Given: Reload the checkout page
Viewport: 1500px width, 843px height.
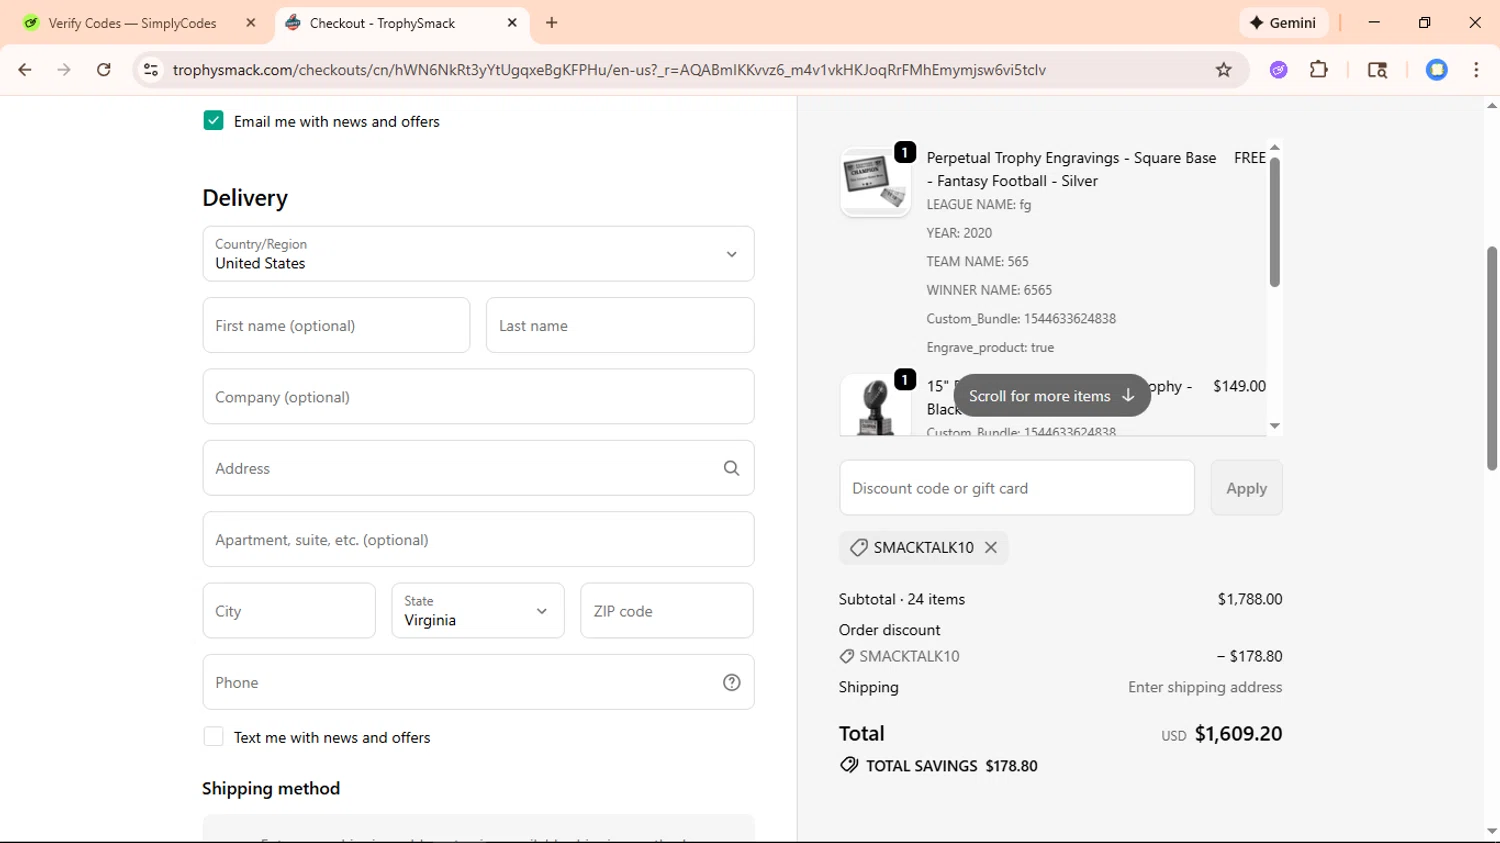Looking at the screenshot, I should (104, 70).
